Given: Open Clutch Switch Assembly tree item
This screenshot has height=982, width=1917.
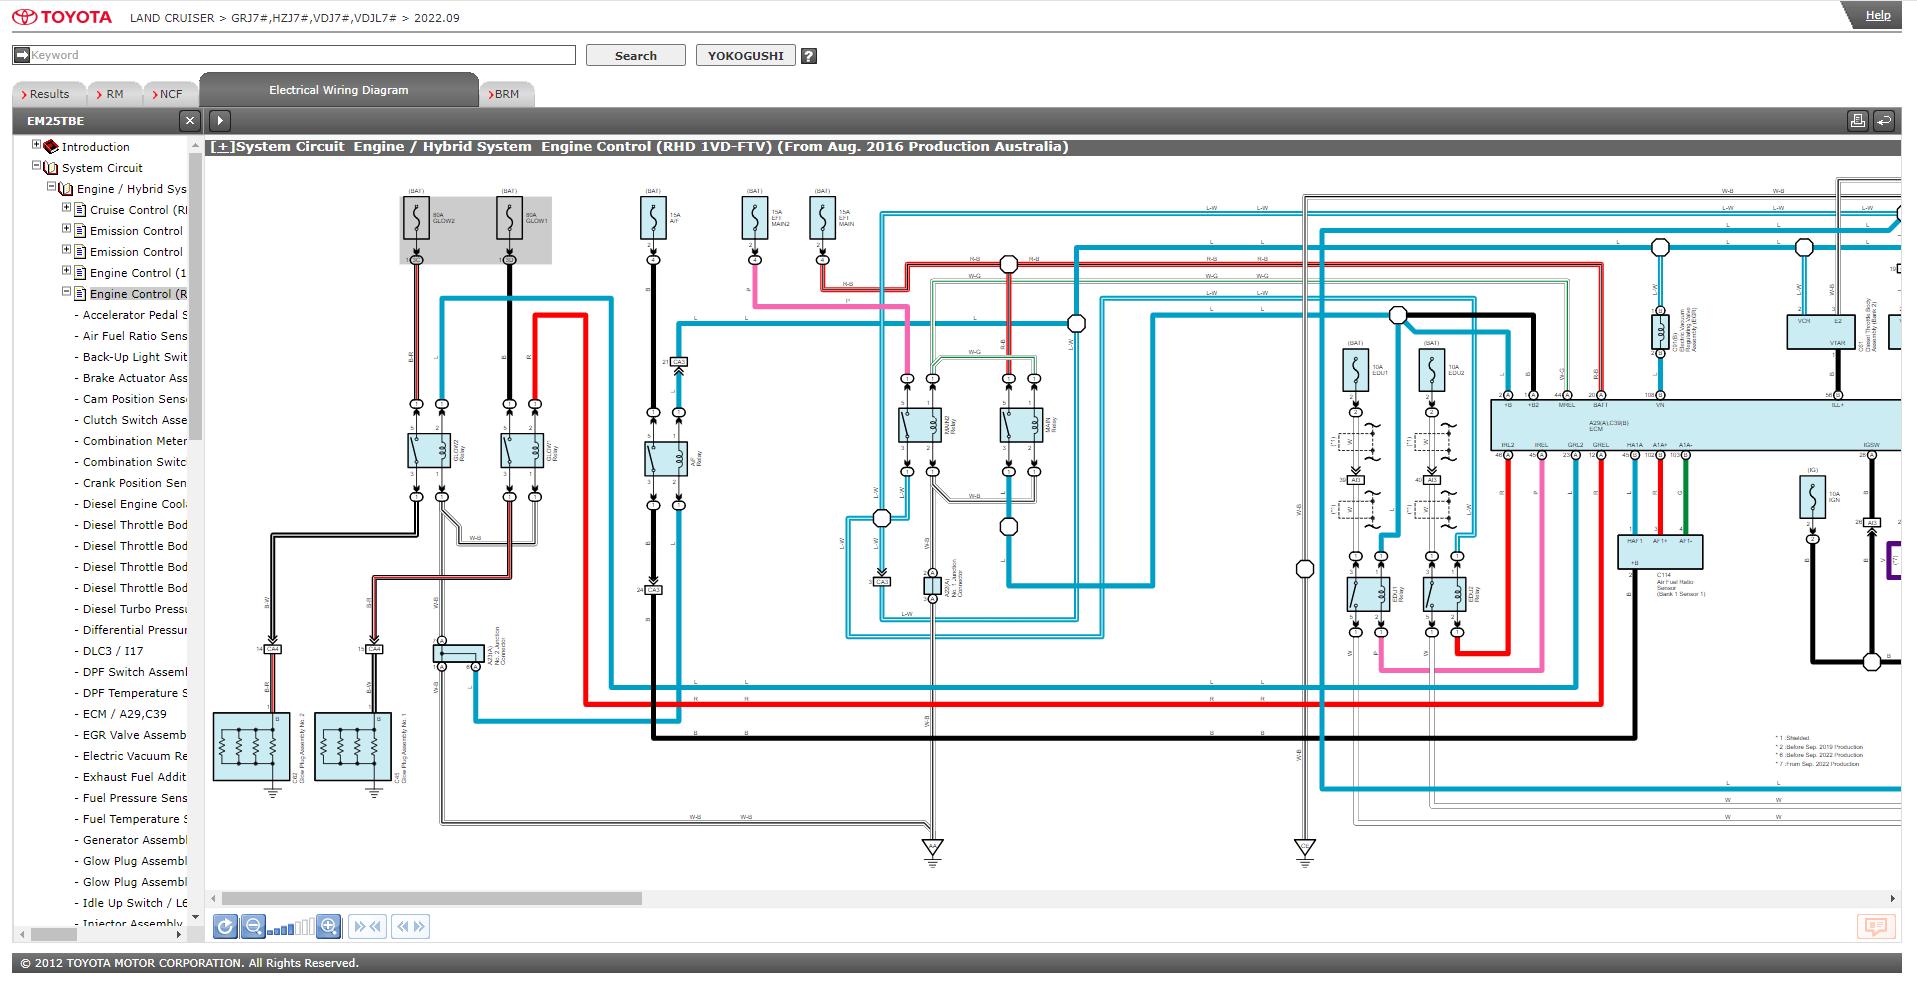Looking at the screenshot, I should pyautogui.click(x=135, y=420).
